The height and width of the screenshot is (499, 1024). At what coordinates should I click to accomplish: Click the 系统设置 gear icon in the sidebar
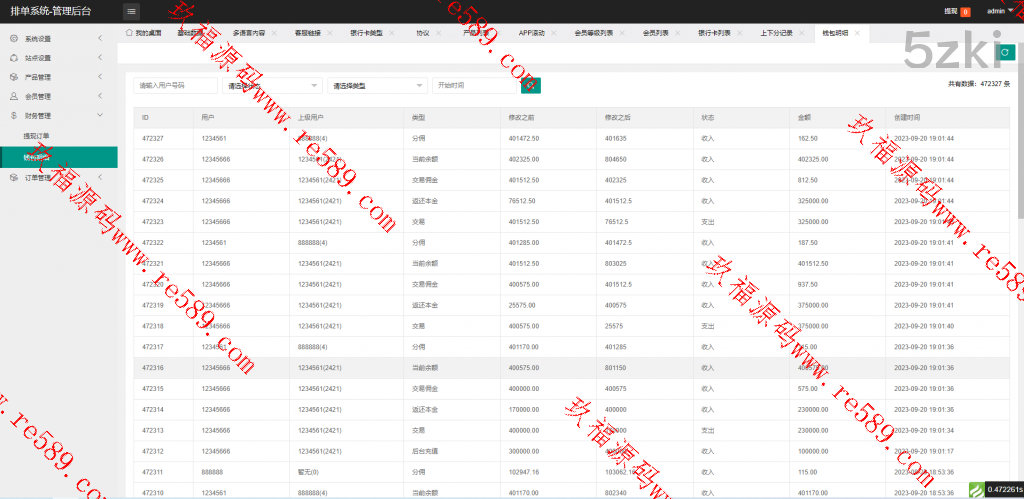tap(14, 39)
